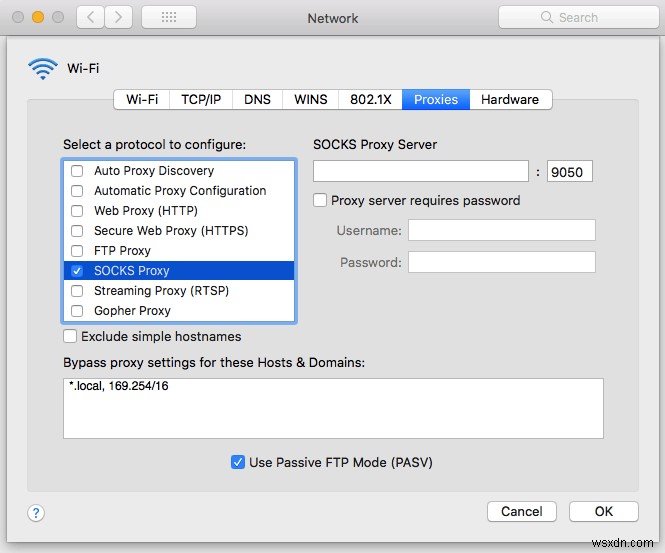
Task: Switch to the Wi-Fi tab
Action: (142, 100)
